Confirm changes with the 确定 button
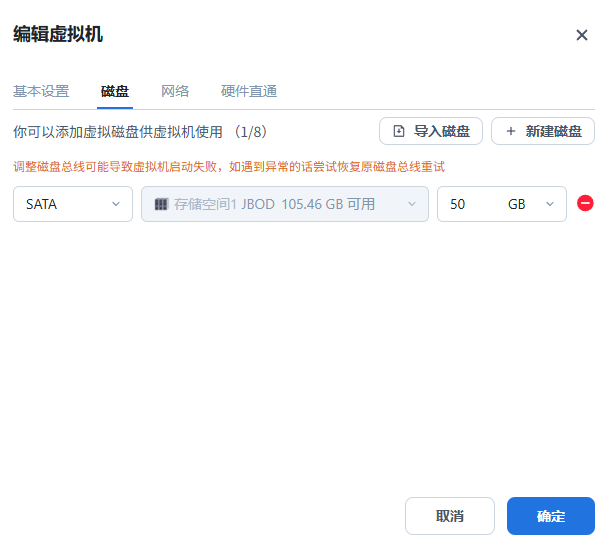606x554 pixels. [x=551, y=516]
